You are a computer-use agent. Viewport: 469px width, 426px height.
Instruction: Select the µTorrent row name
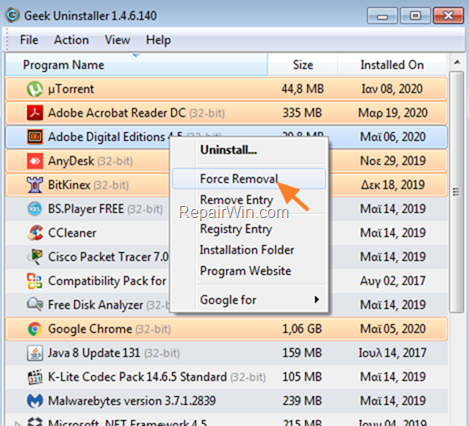(71, 89)
